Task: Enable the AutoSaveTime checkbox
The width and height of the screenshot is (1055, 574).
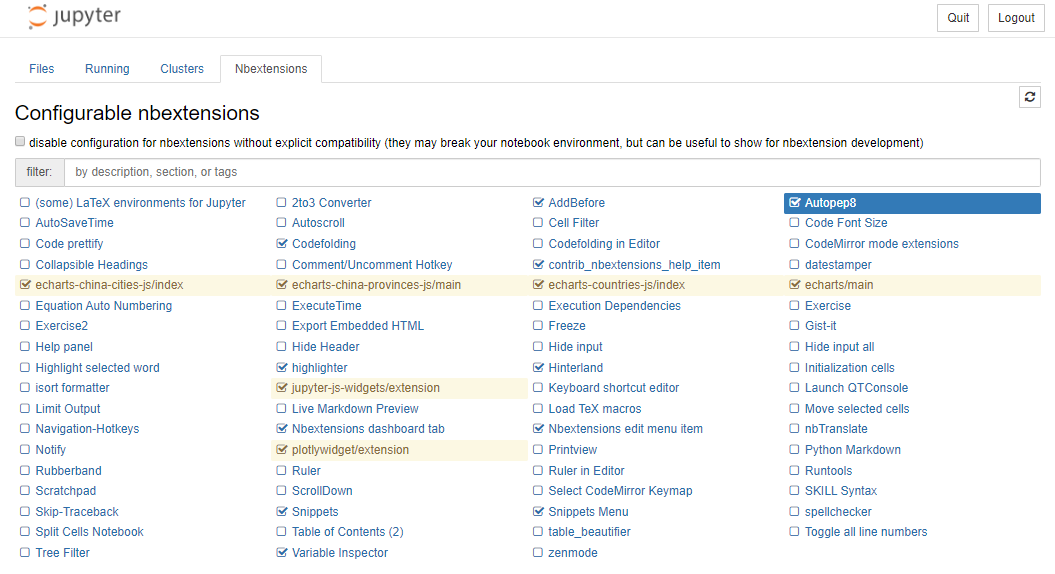Action: point(25,223)
